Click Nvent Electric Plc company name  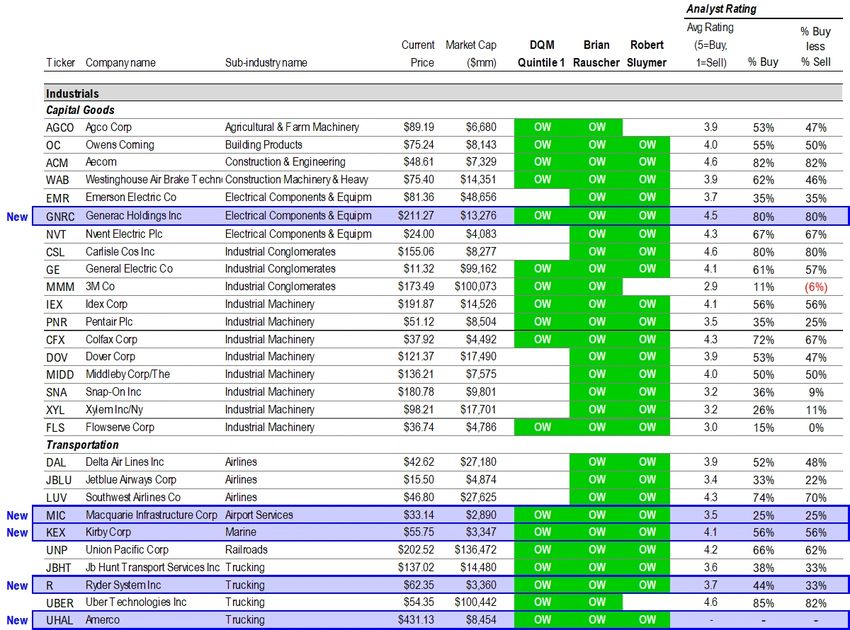click(x=124, y=234)
